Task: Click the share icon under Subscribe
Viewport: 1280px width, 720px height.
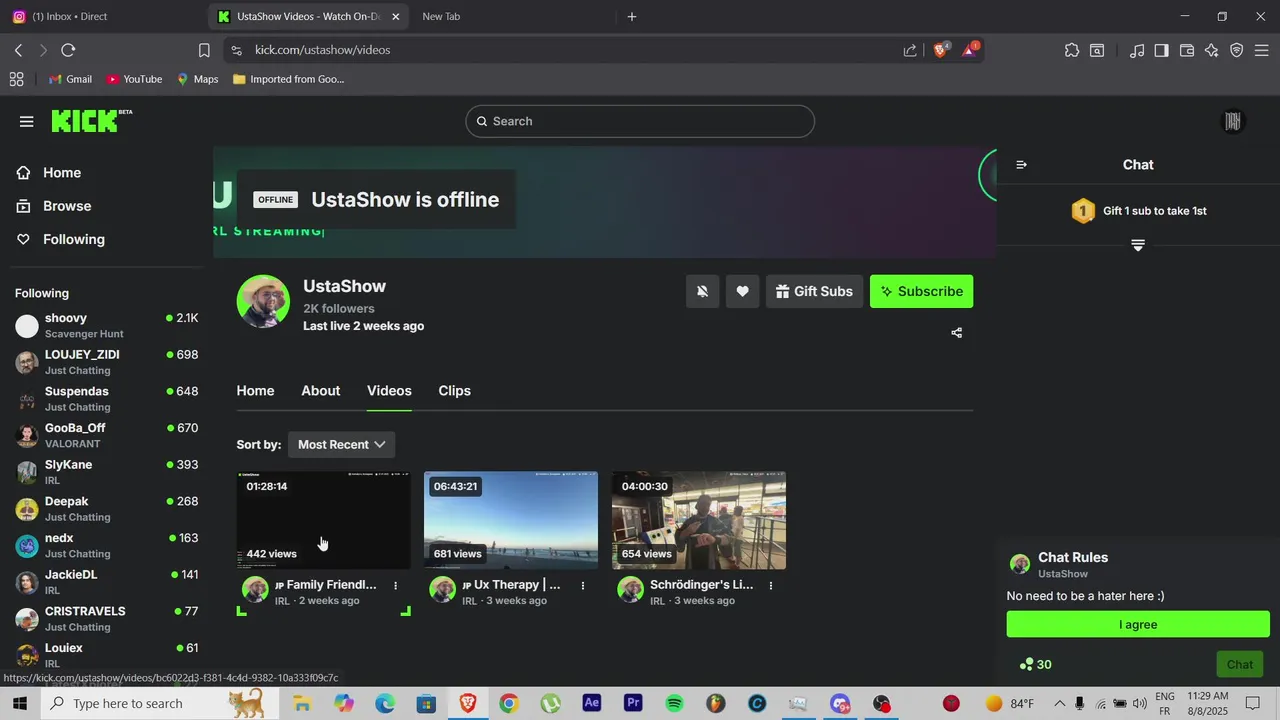Action: pyautogui.click(x=957, y=333)
